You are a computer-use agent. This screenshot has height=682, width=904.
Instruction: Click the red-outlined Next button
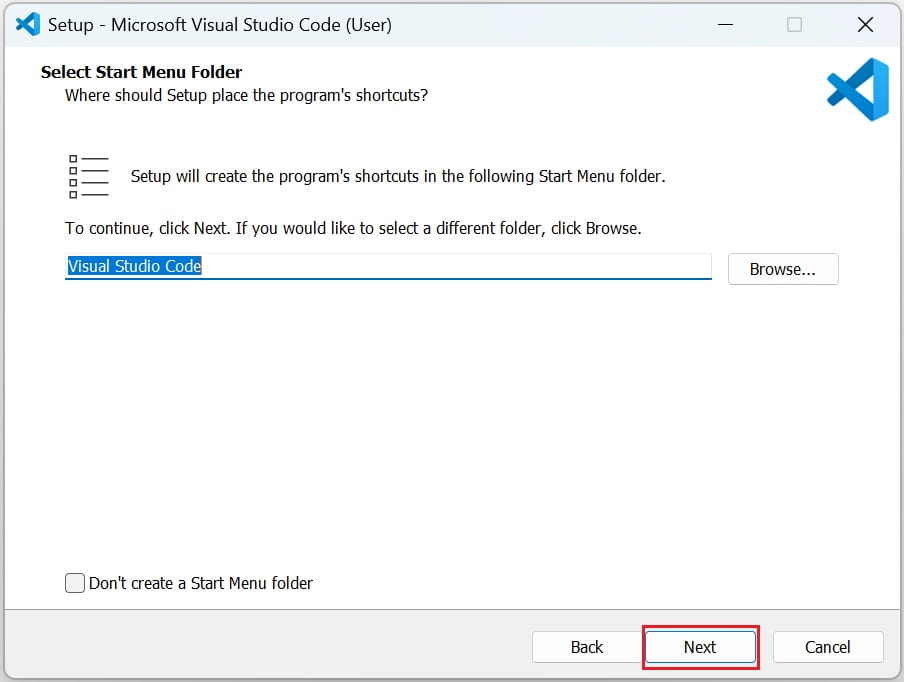[700, 647]
